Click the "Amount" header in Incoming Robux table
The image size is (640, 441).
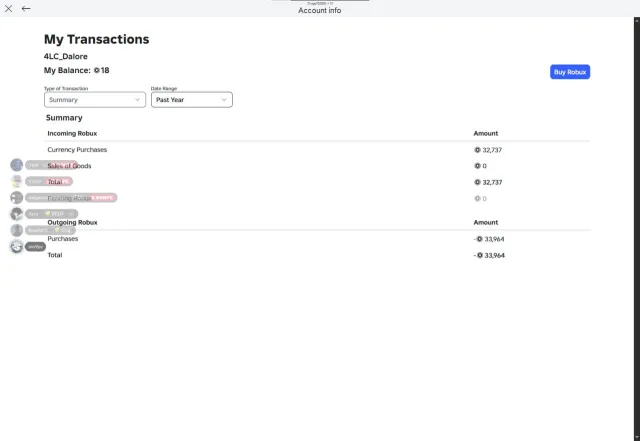click(x=486, y=134)
